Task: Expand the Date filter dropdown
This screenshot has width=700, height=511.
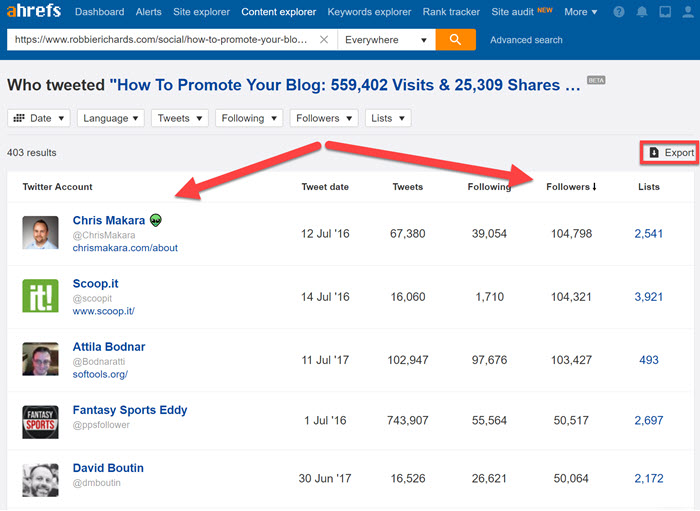Action: coord(39,118)
